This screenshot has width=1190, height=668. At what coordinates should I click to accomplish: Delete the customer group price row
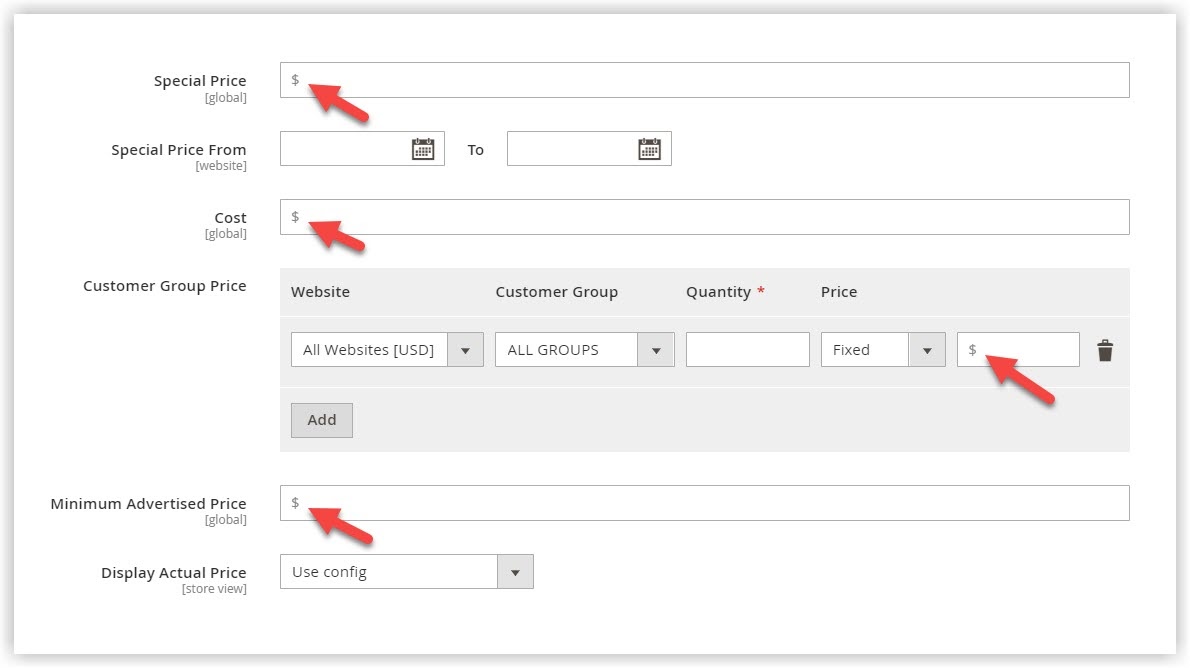coord(1105,350)
